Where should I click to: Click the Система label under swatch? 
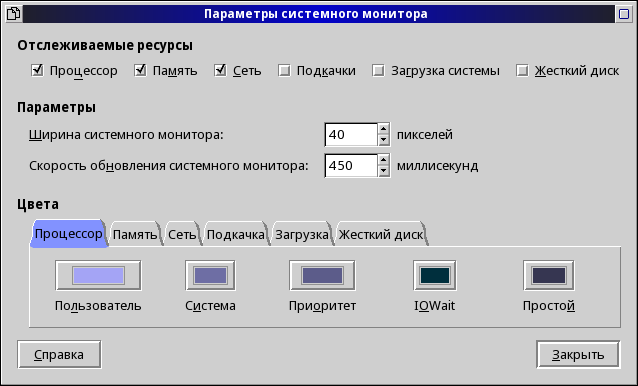click(210, 306)
